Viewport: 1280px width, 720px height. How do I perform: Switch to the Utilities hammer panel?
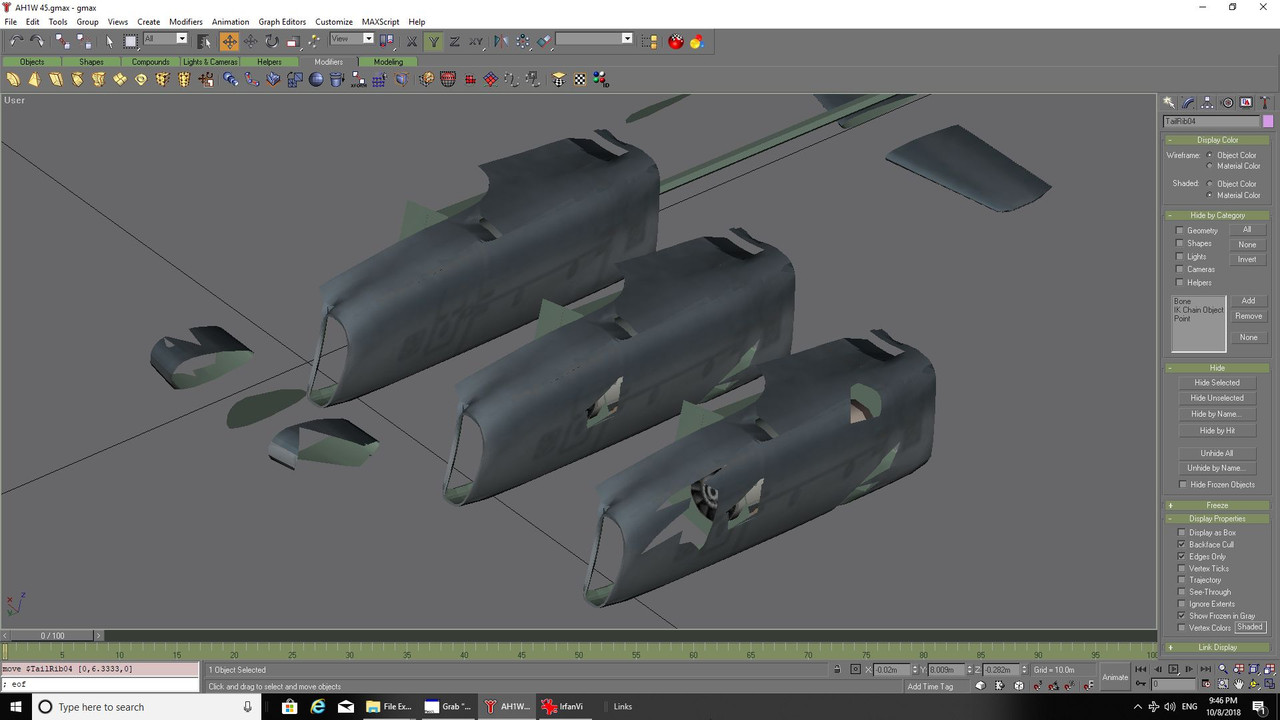point(1265,102)
